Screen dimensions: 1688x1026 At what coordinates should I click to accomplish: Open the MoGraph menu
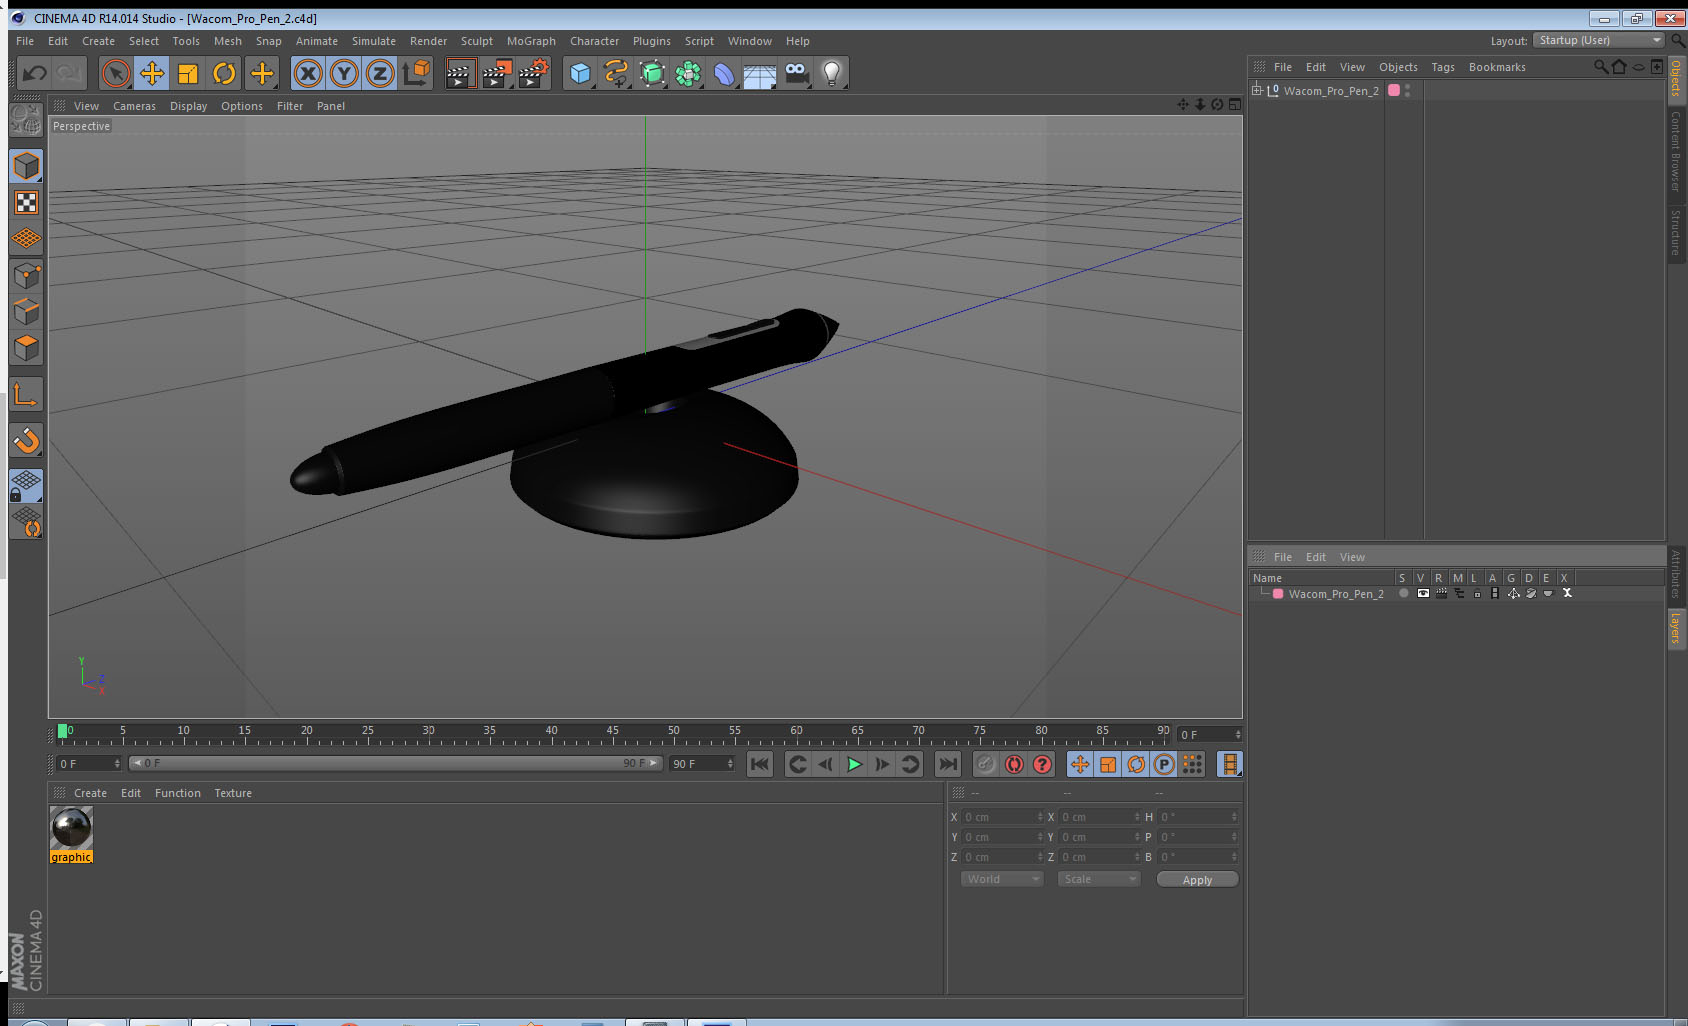click(531, 41)
